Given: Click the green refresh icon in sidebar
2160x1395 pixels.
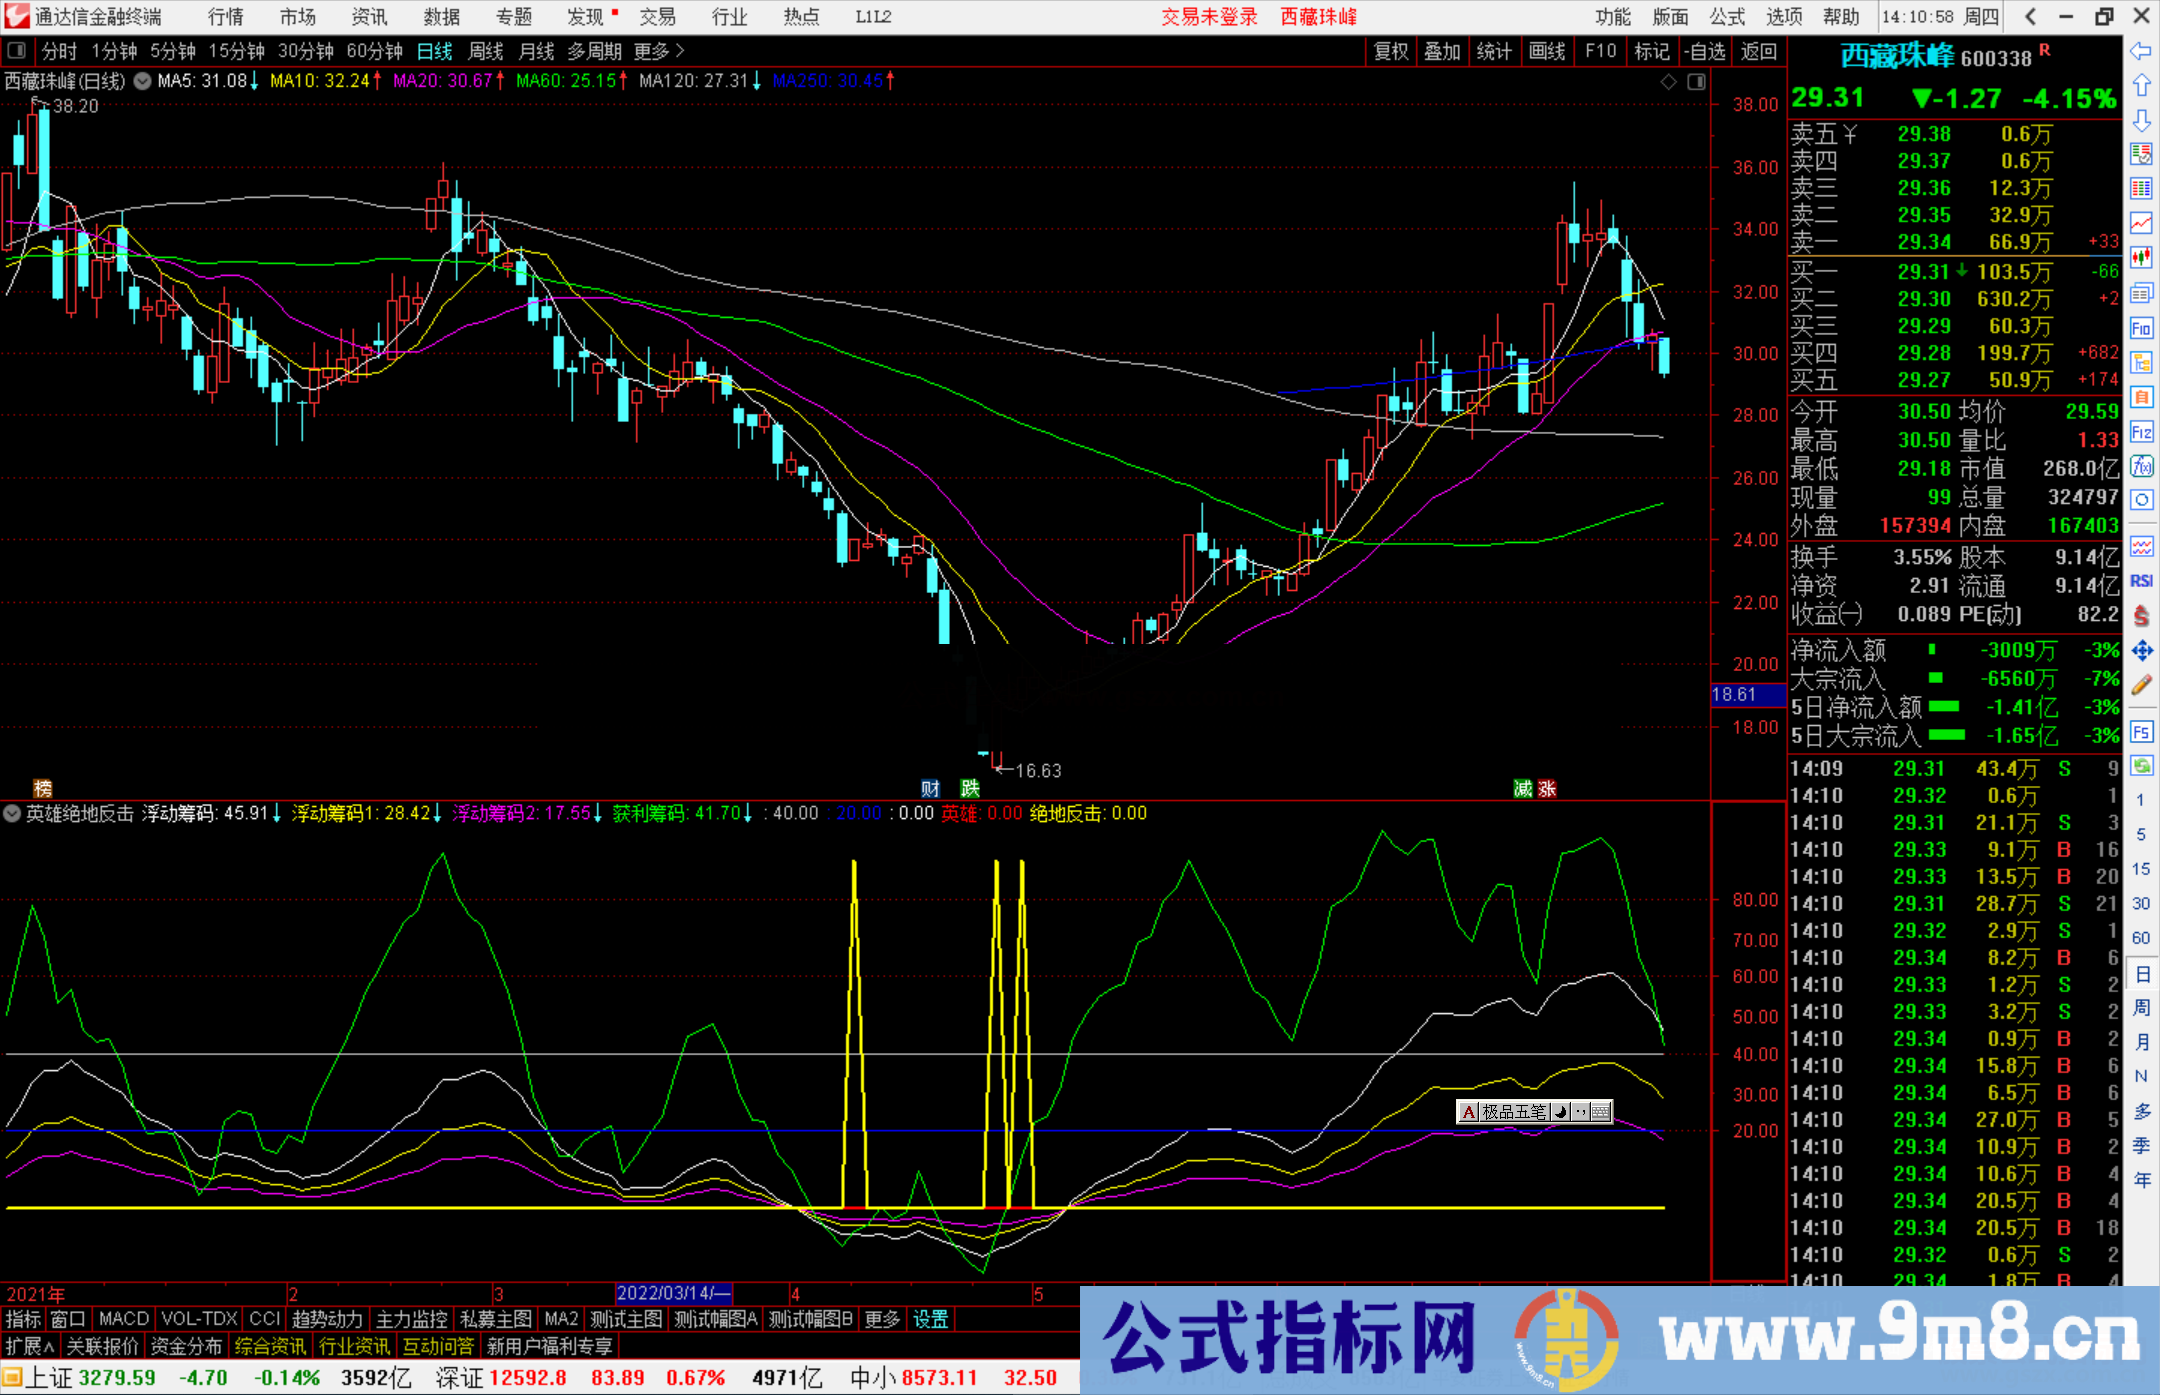Looking at the screenshot, I should 2141,766.
